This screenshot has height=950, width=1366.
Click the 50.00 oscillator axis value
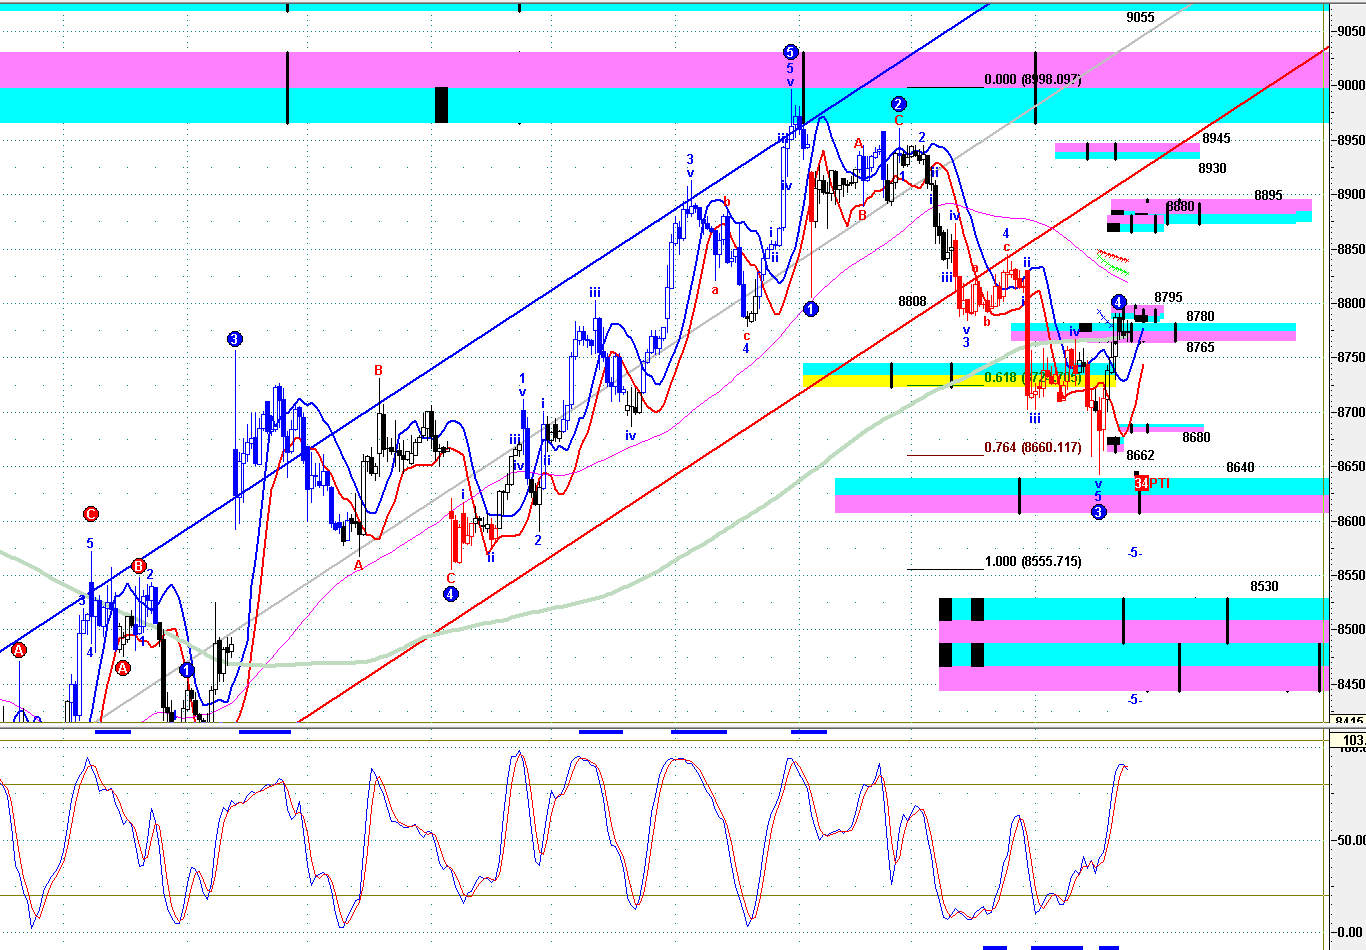(x=1350, y=841)
